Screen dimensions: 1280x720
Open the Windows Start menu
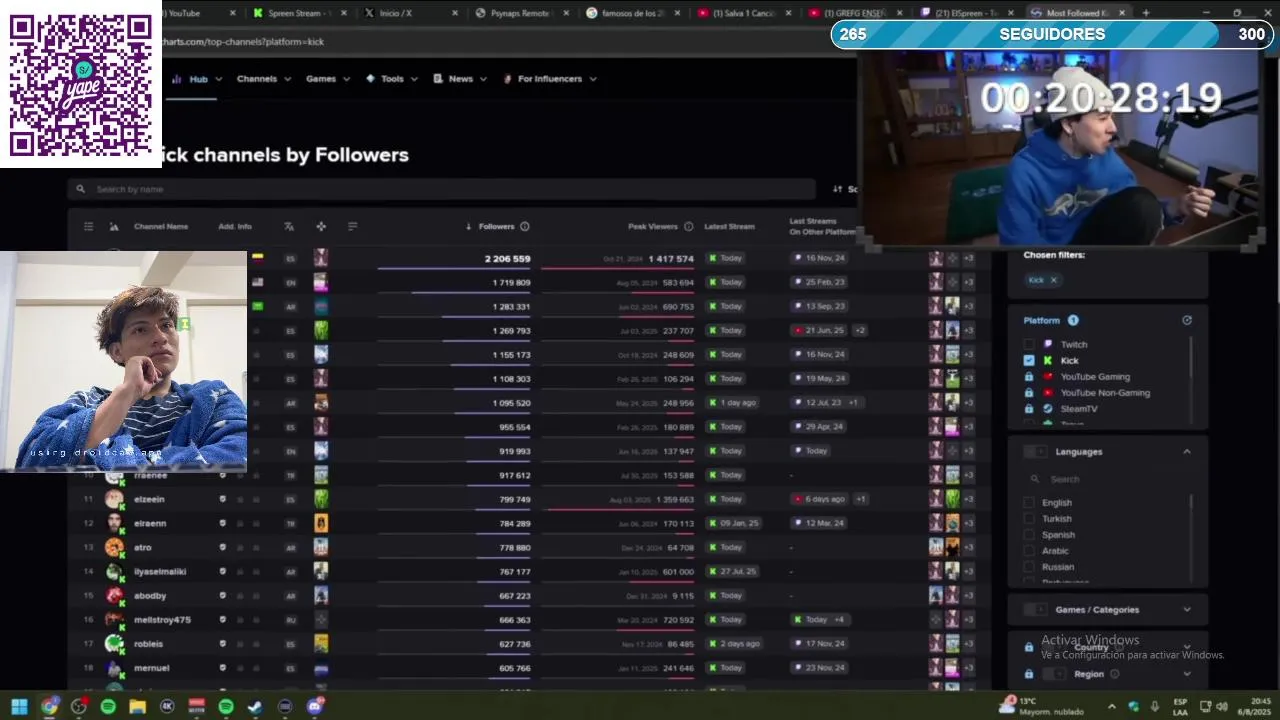19,706
